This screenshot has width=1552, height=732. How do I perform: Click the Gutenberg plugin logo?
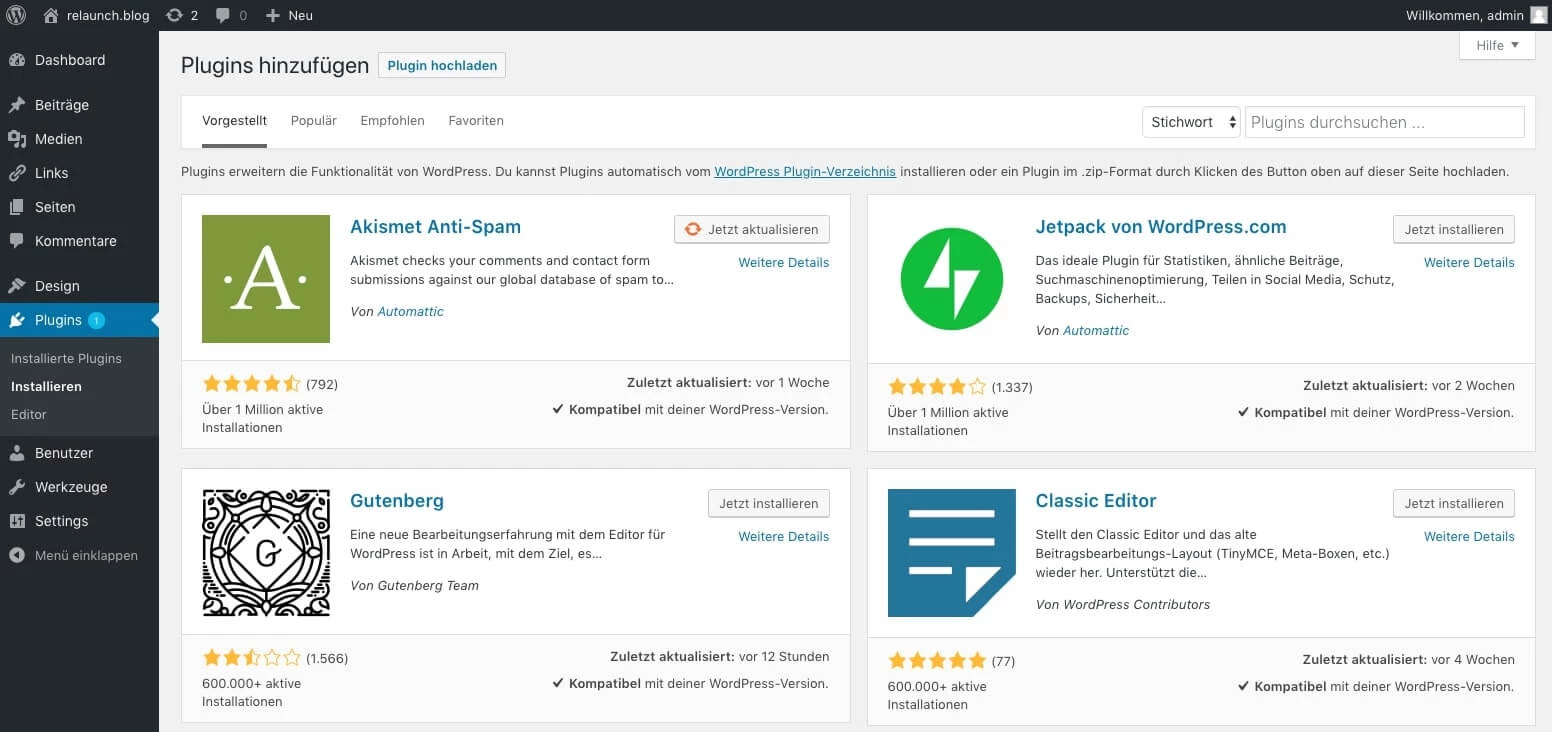click(x=265, y=553)
